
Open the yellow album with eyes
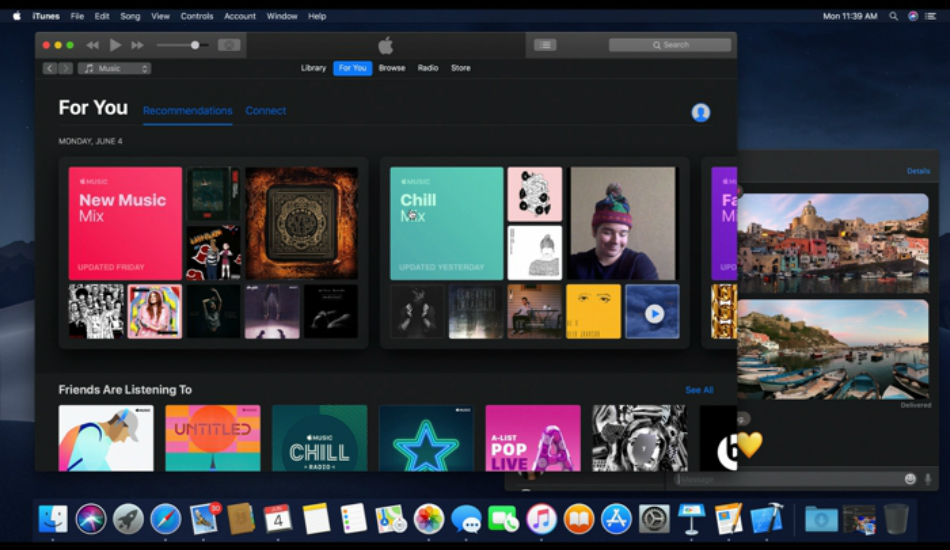pyautogui.click(x=593, y=311)
